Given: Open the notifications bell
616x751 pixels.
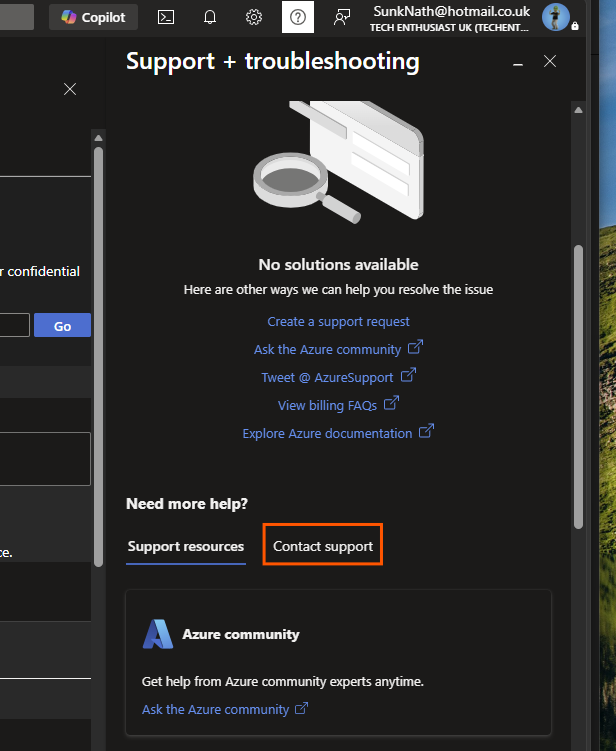Looking at the screenshot, I should tap(210, 17).
